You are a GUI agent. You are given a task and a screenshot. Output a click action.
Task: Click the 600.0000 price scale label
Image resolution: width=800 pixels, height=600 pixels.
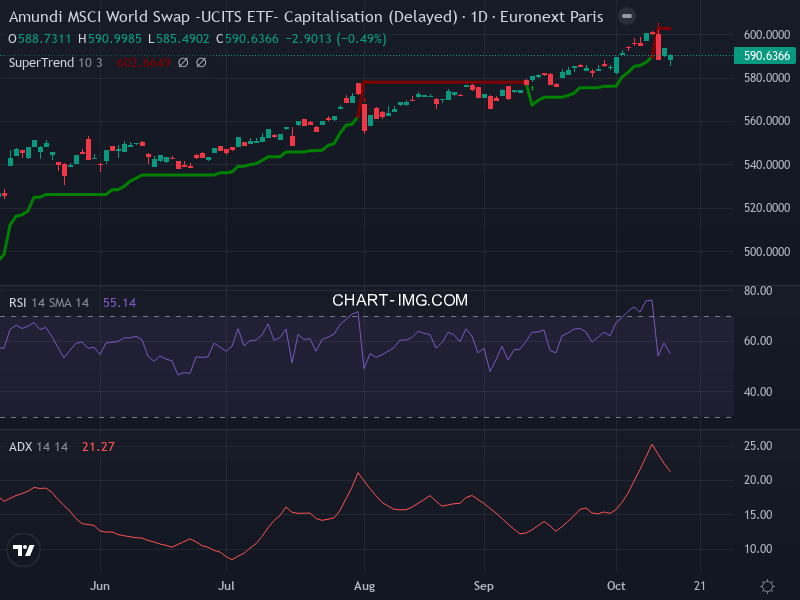(x=767, y=34)
